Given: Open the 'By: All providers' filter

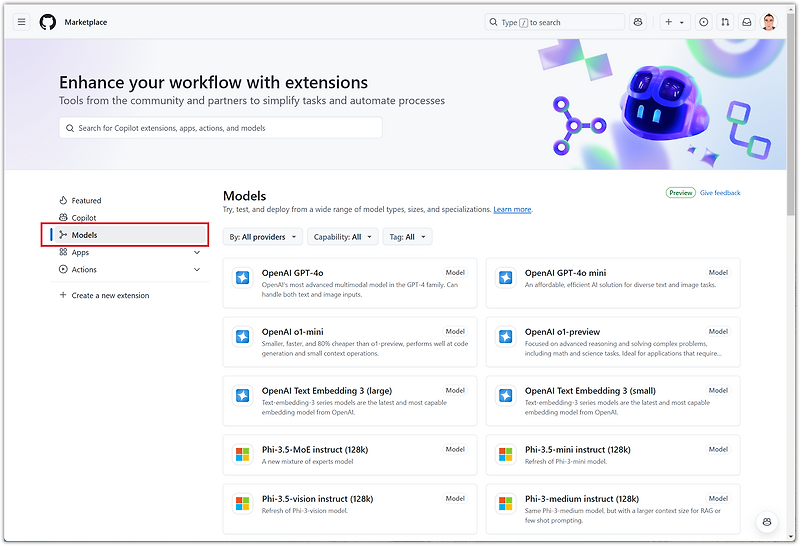Looking at the screenshot, I should [263, 237].
